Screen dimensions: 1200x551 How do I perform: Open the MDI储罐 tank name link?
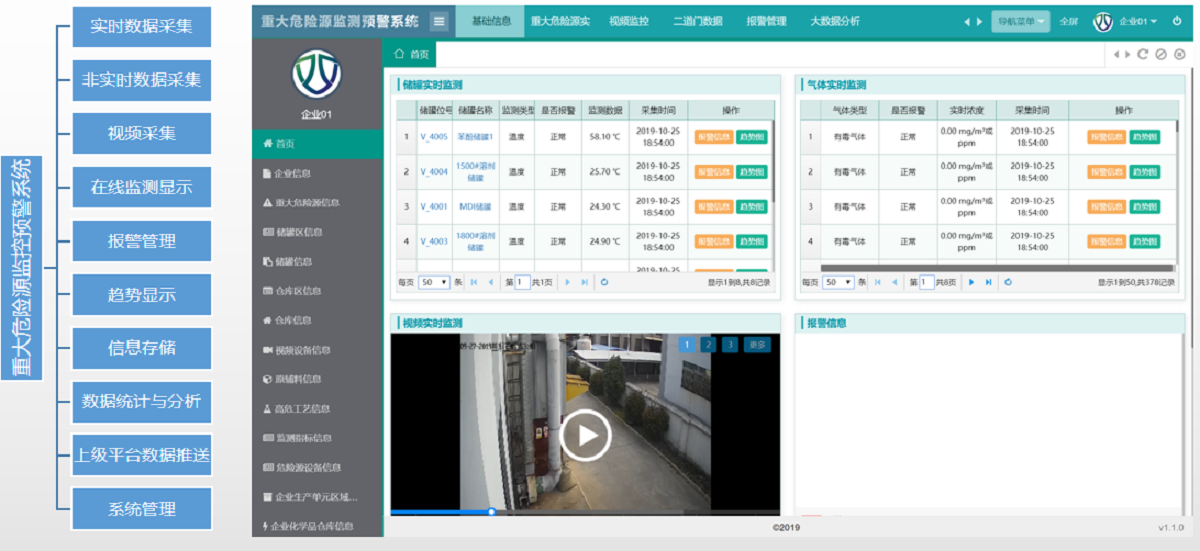point(475,207)
